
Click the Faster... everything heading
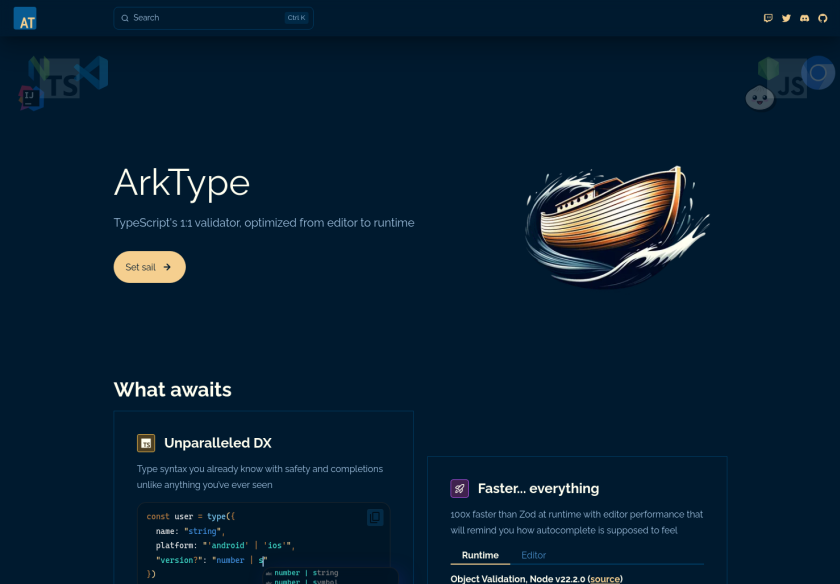(538, 489)
